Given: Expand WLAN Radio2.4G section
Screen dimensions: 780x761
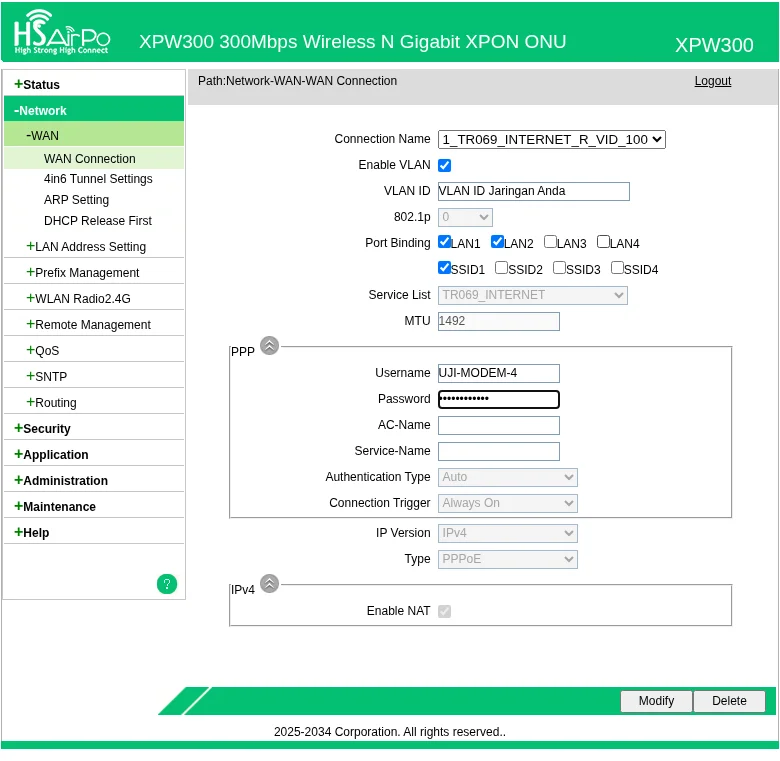Looking at the screenshot, I should point(94,298).
